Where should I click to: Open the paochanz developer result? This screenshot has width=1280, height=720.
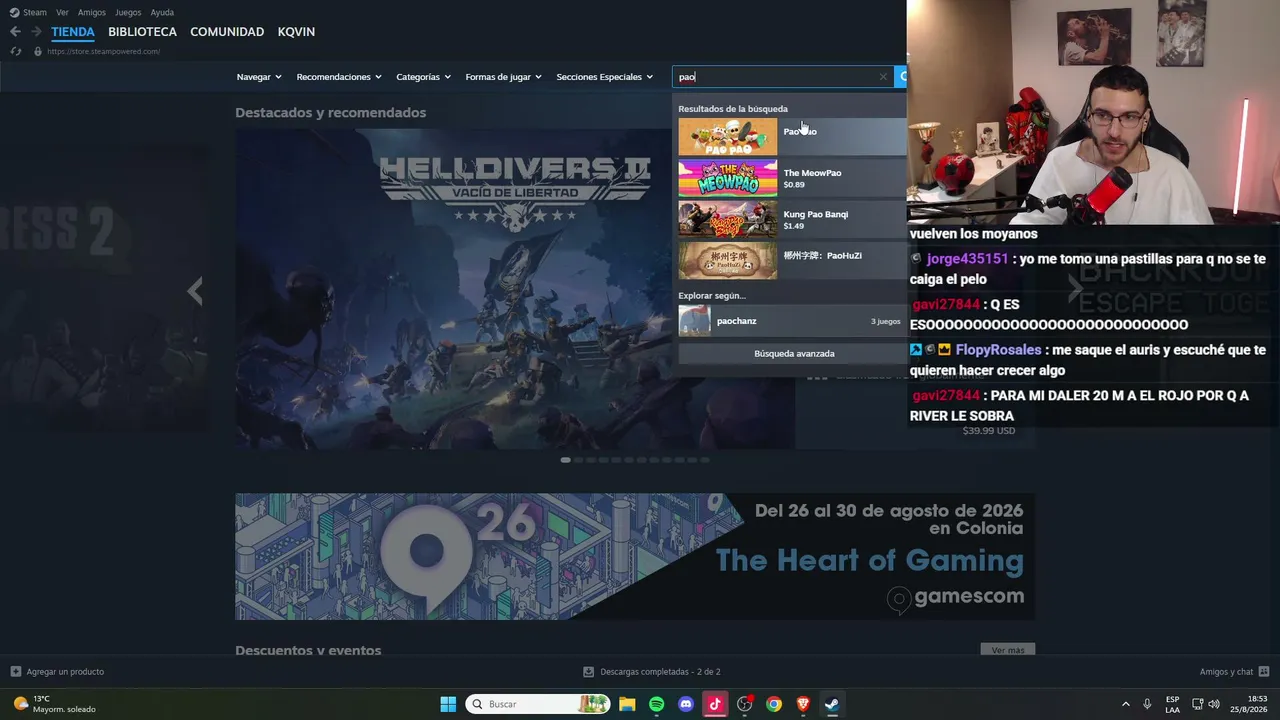click(792, 321)
